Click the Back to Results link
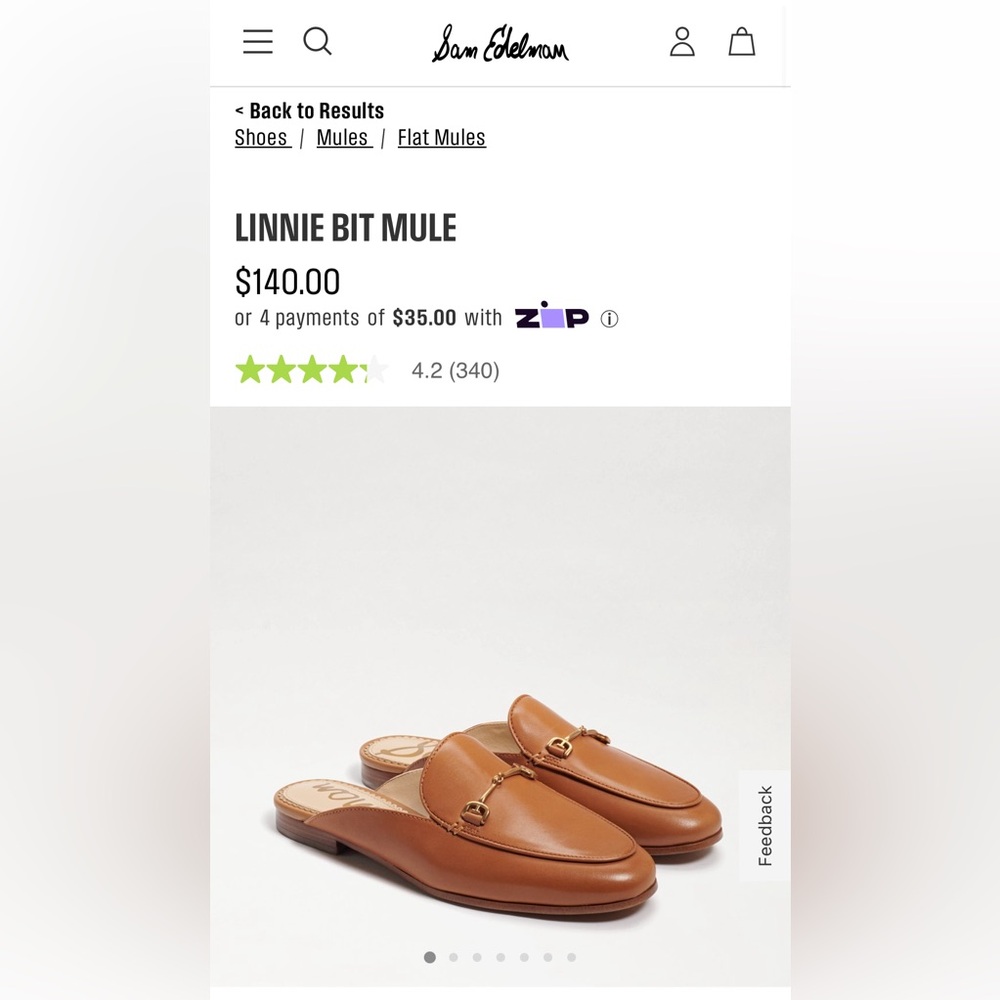Viewport: 1000px width, 1000px height. (310, 110)
